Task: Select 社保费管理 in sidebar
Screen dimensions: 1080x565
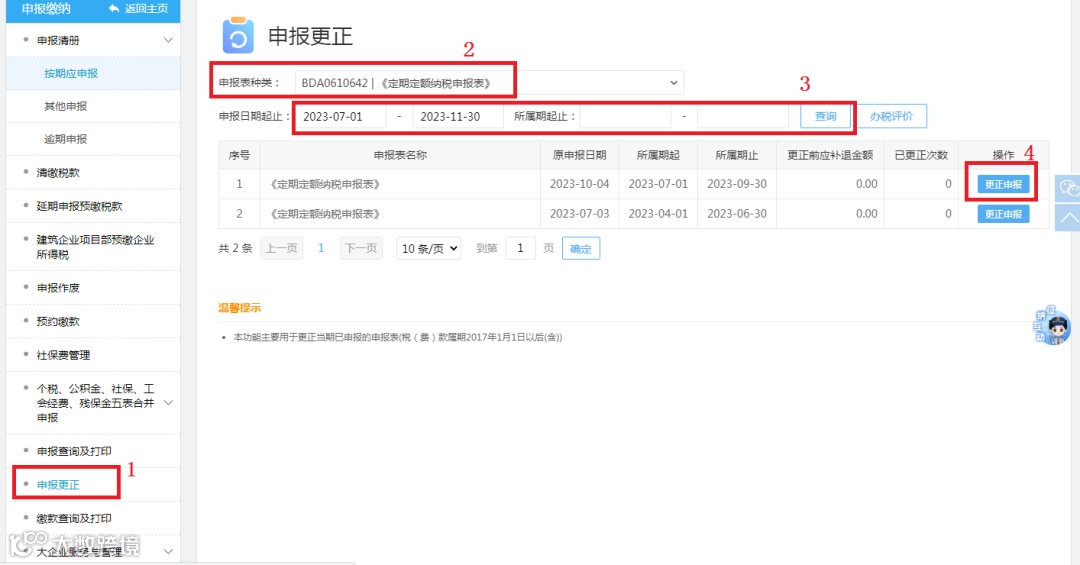Action: pyautogui.click(x=63, y=356)
